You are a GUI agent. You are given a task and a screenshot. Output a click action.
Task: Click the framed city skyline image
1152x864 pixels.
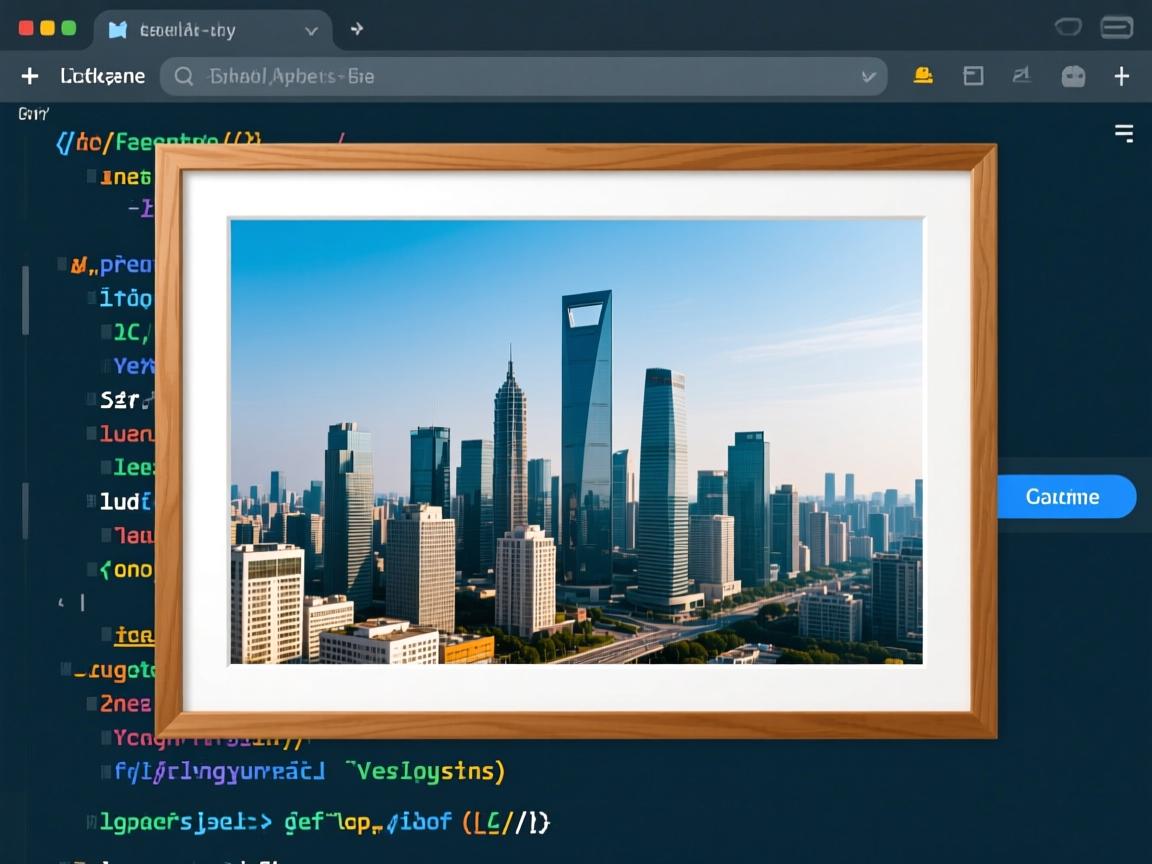[576, 441]
